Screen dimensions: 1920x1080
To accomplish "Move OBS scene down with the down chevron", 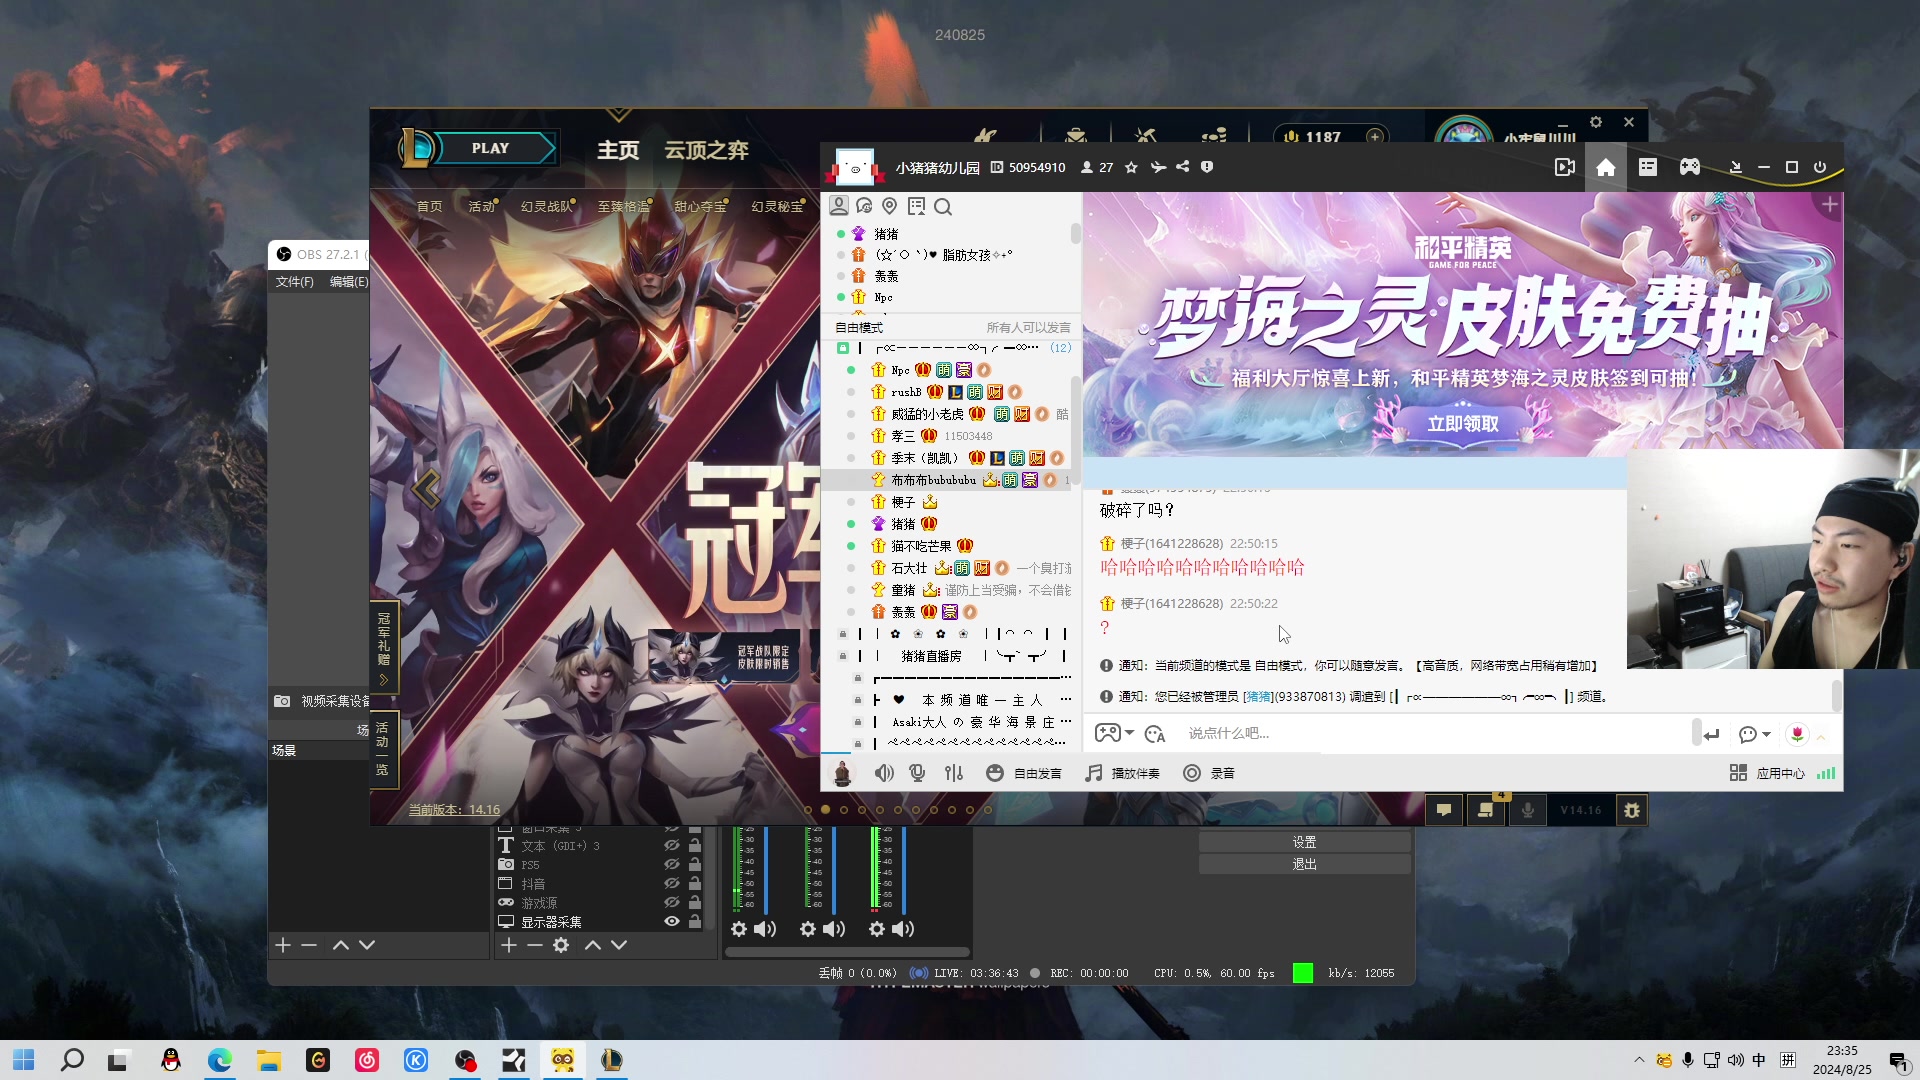I will [x=367, y=945].
